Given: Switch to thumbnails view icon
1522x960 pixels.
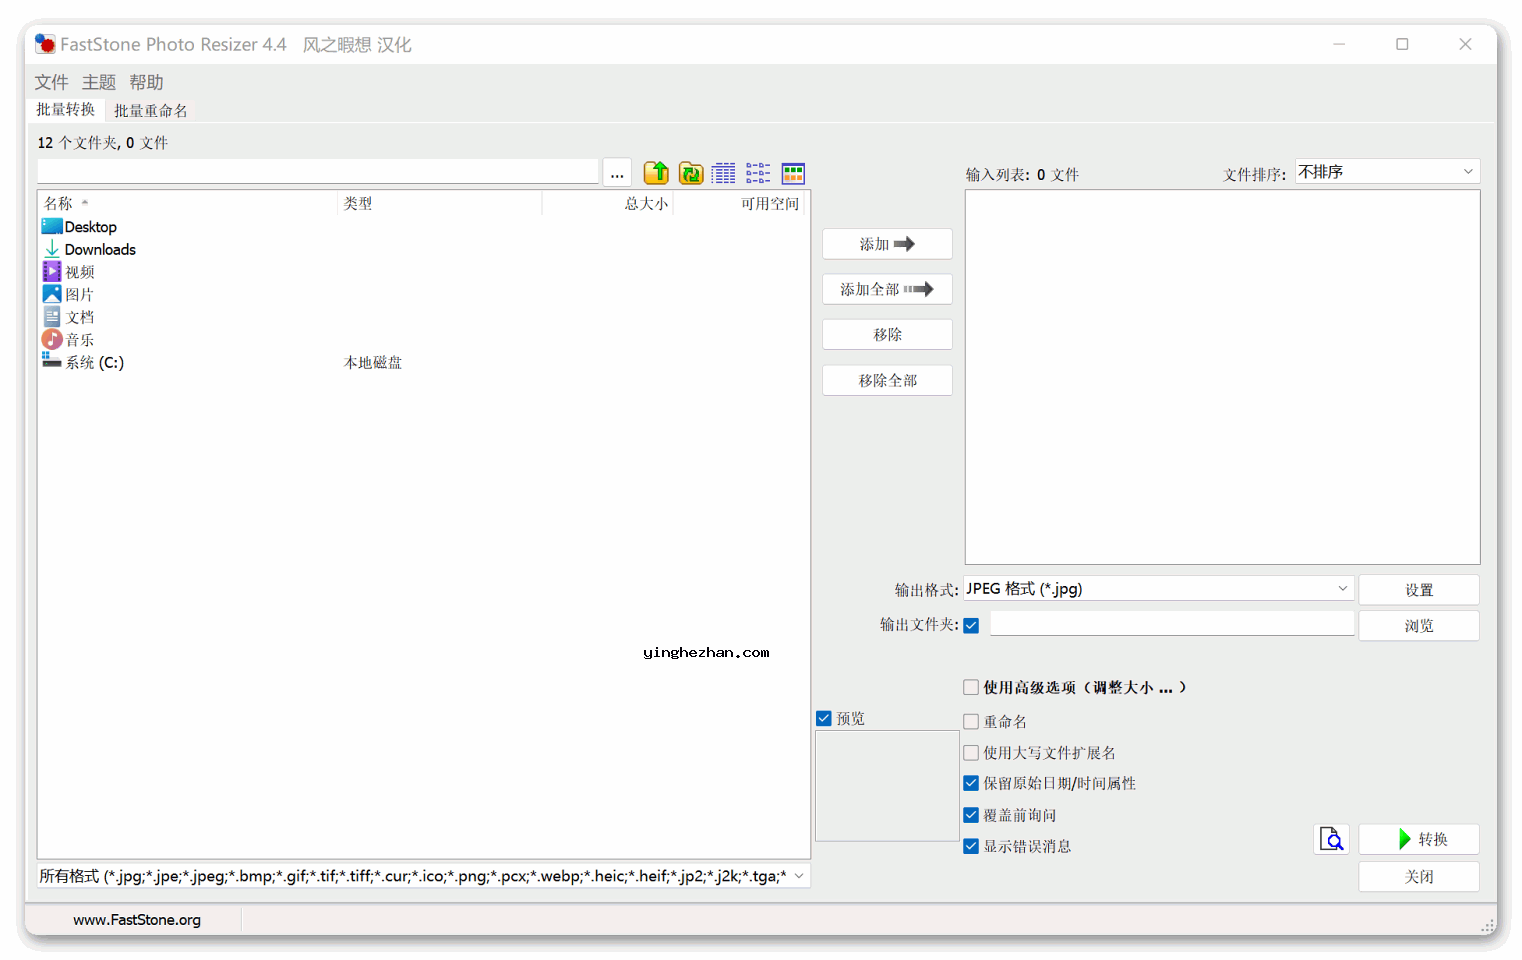Looking at the screenshot, I should [793, 173].
